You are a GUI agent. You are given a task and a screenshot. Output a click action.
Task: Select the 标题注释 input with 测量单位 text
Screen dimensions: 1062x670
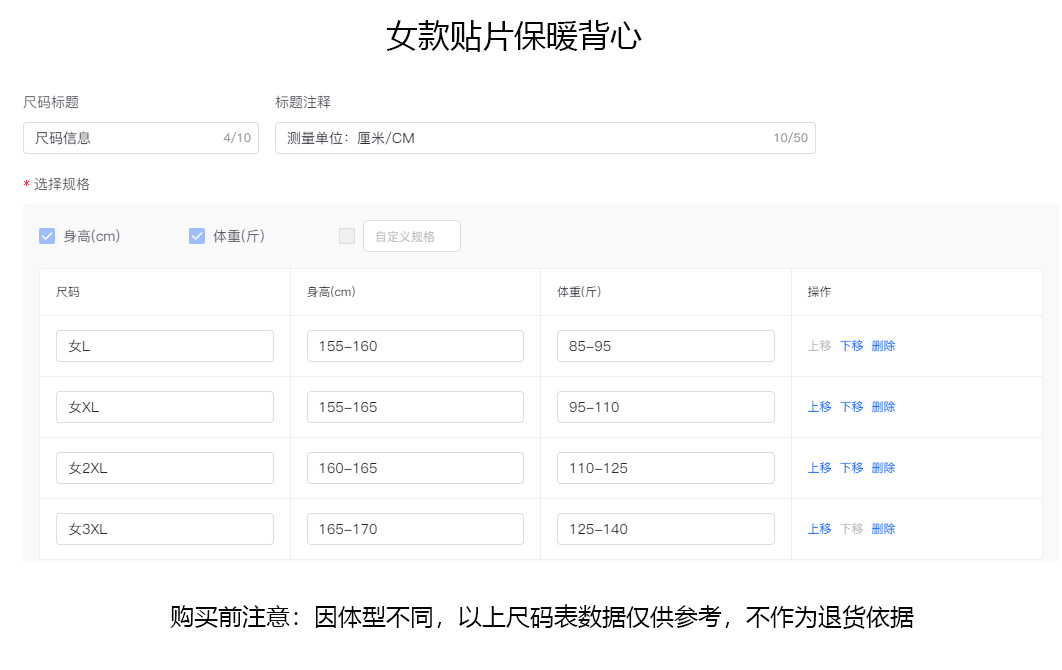pos(545,137)
